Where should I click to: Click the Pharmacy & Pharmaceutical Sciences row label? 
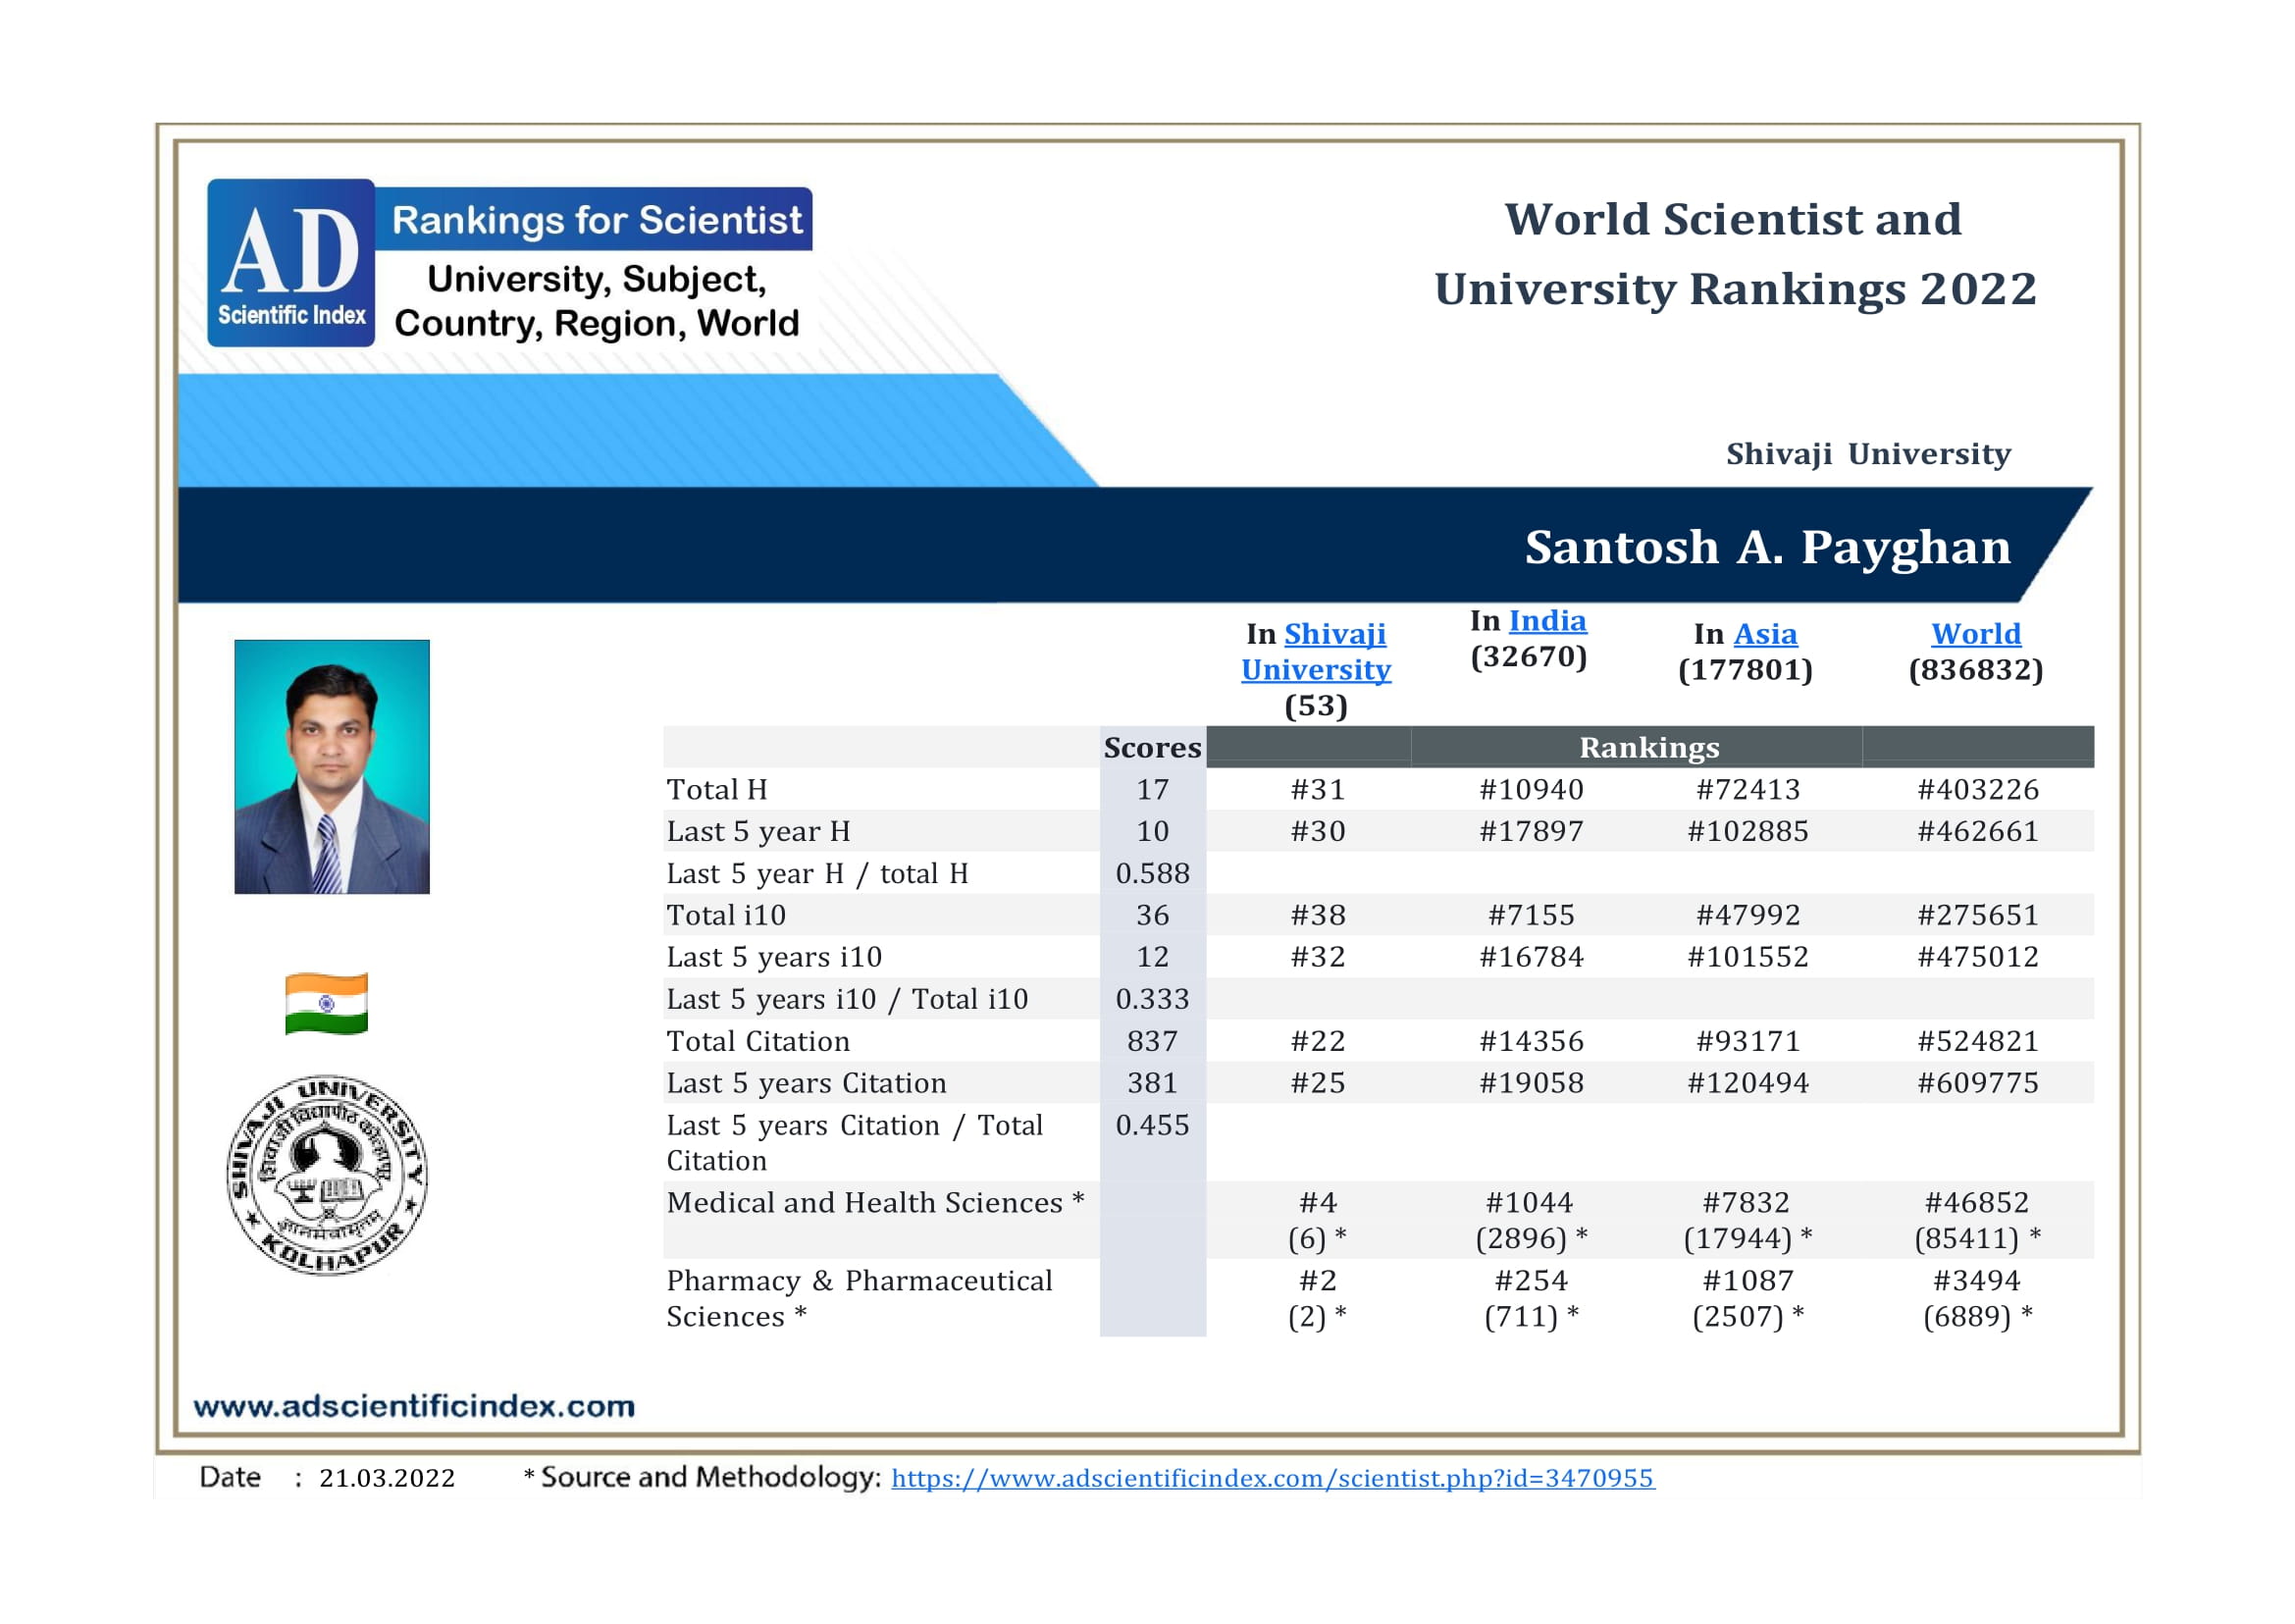click(858, 1298)
